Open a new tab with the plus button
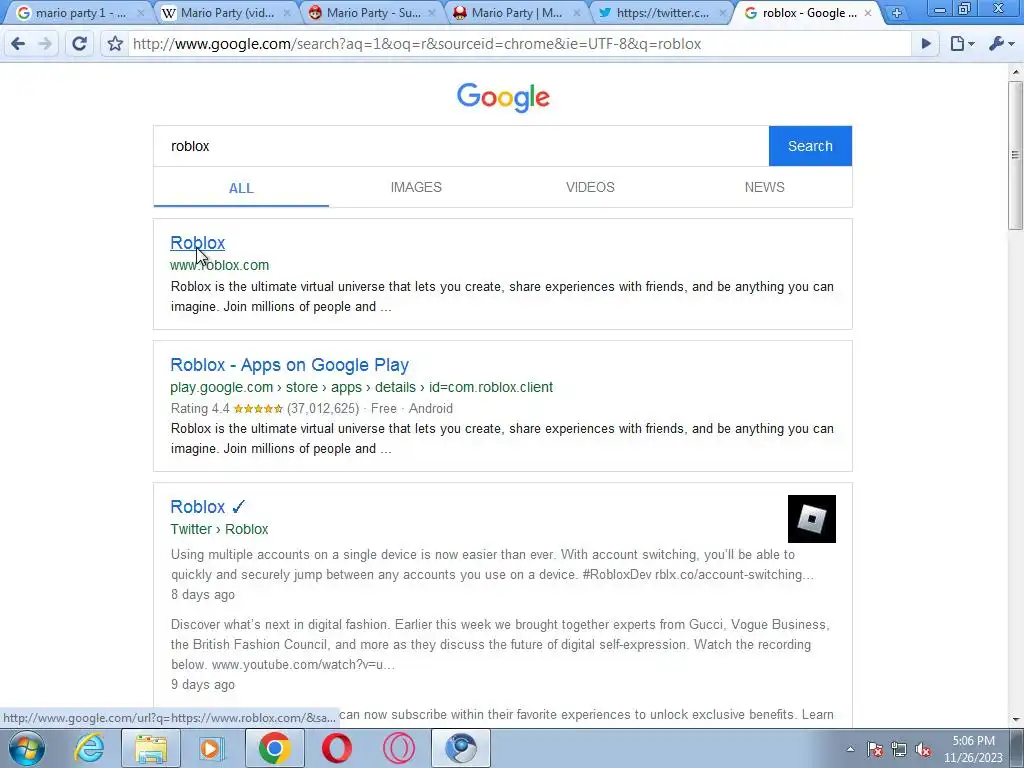 click(x=897, y=12)
